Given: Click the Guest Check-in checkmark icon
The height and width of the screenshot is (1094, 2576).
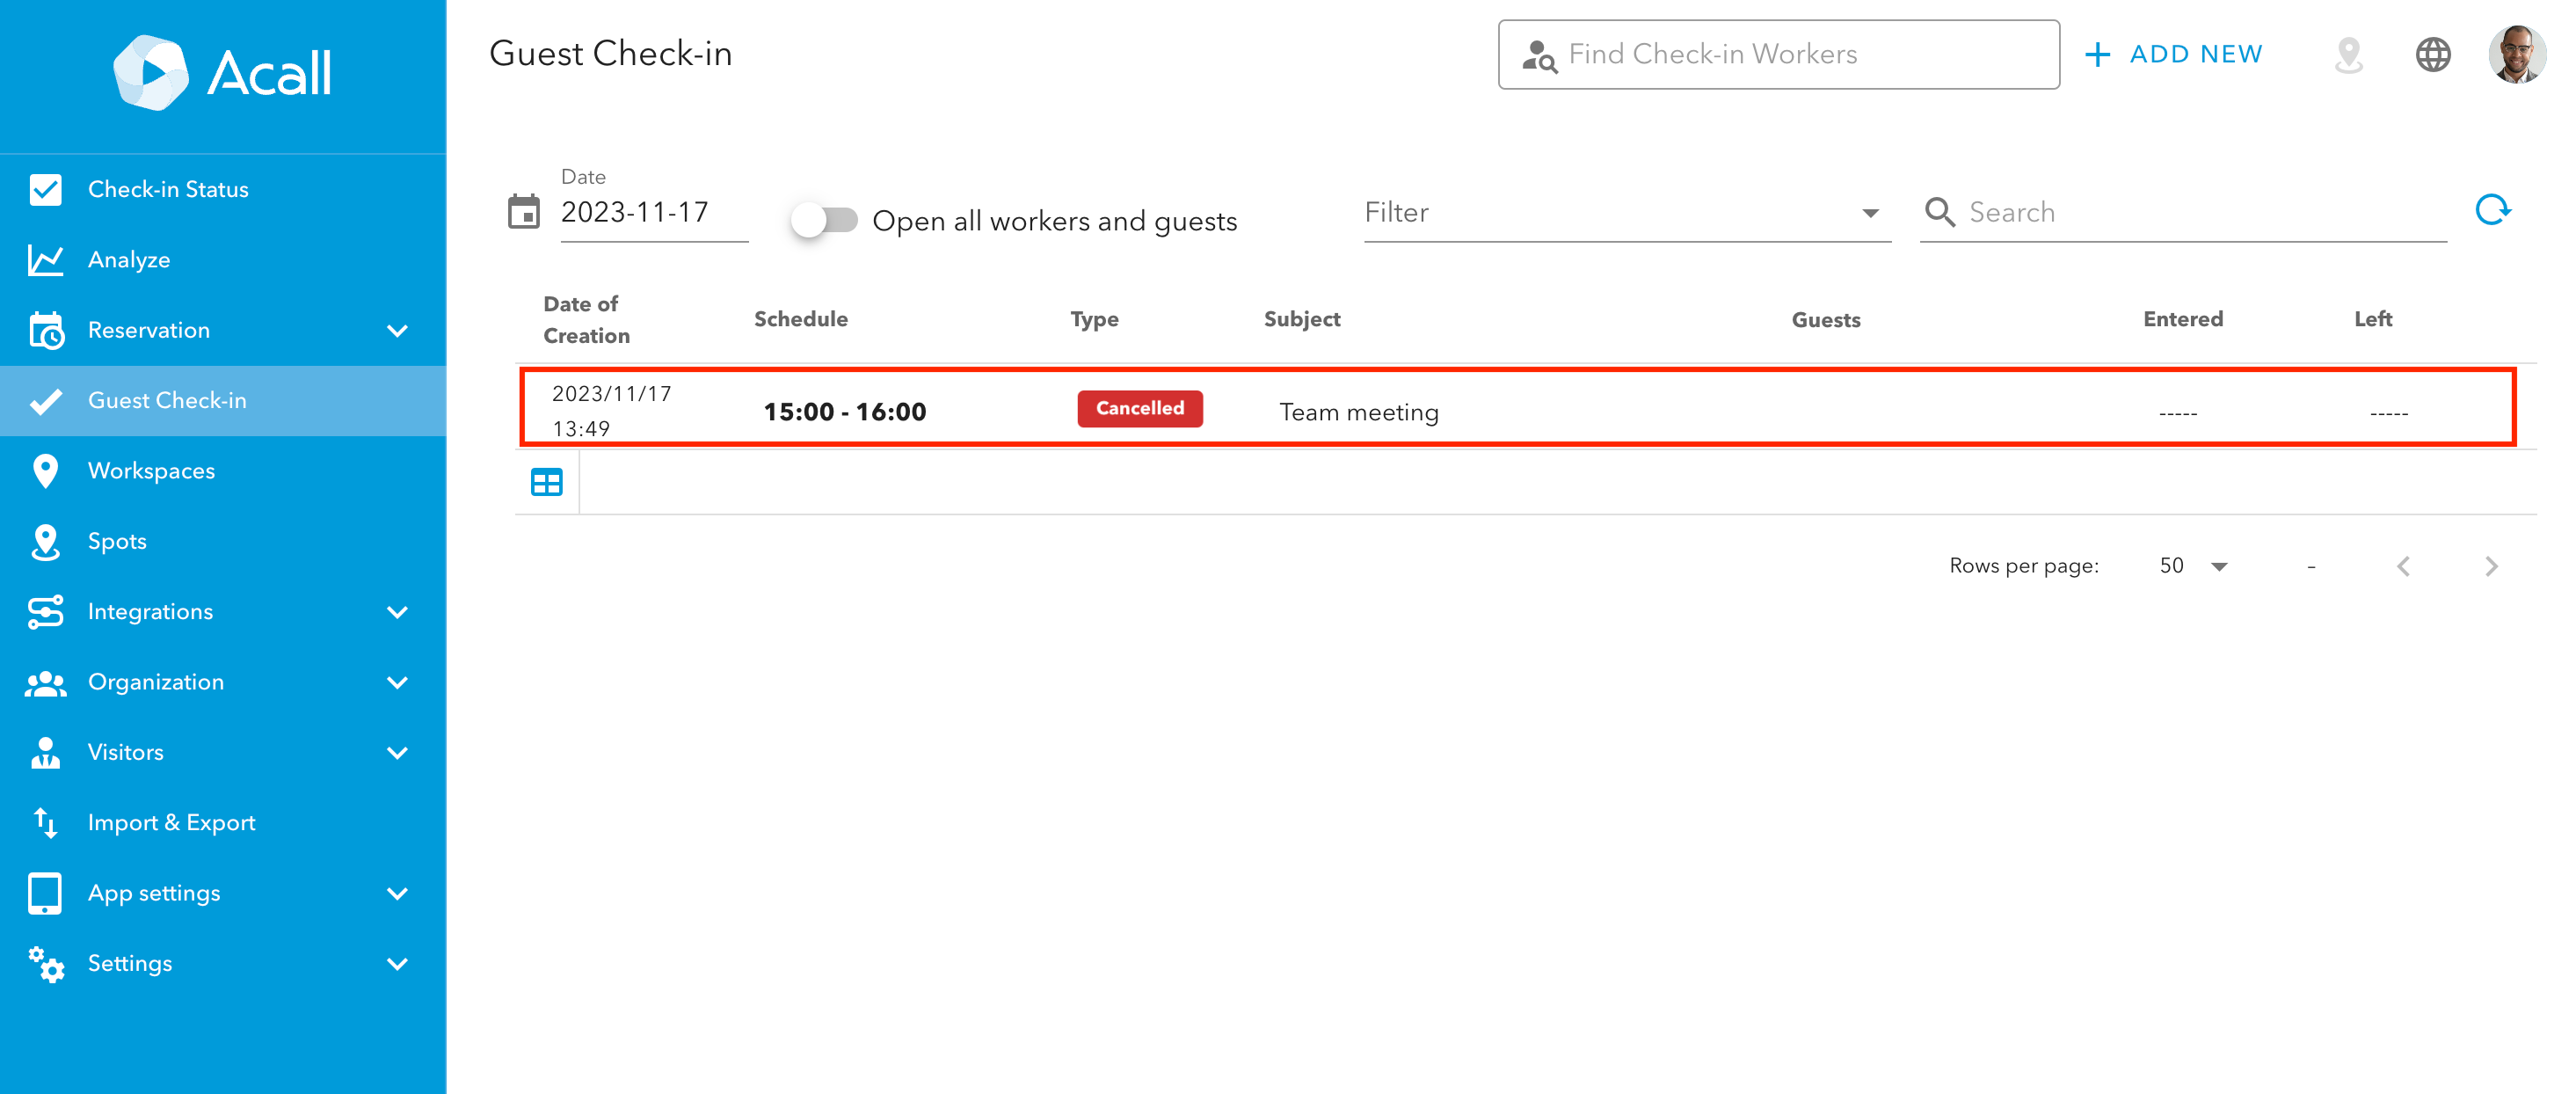Looking at the screenshot, I should [45, 400].
